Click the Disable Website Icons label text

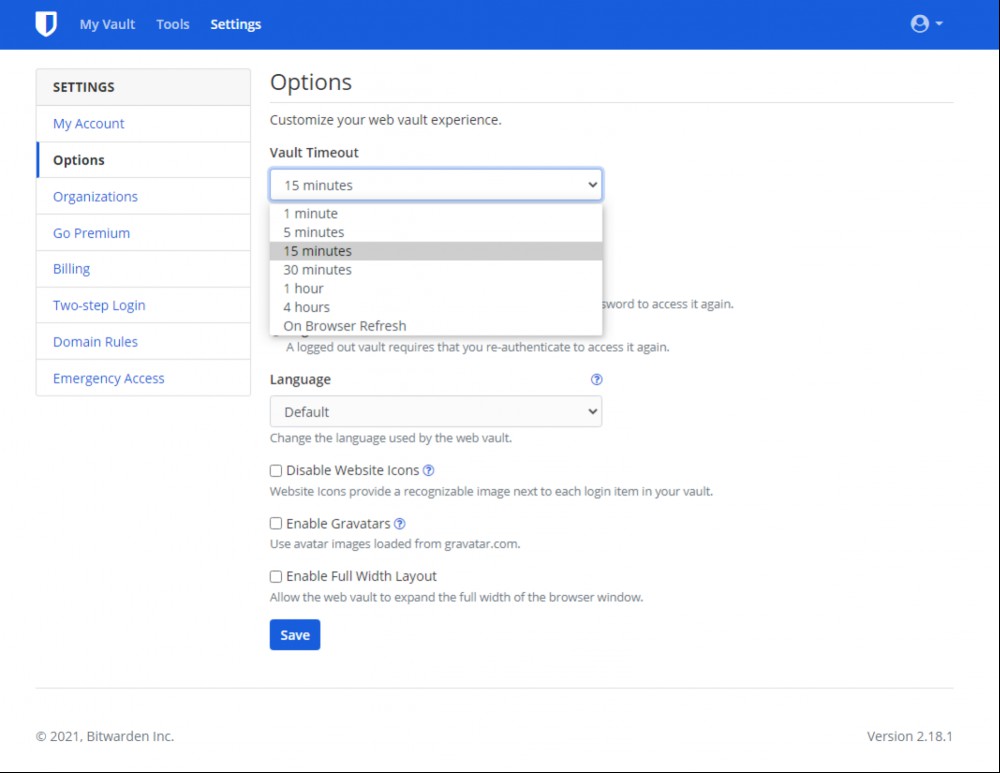click(x=353, y=471)
